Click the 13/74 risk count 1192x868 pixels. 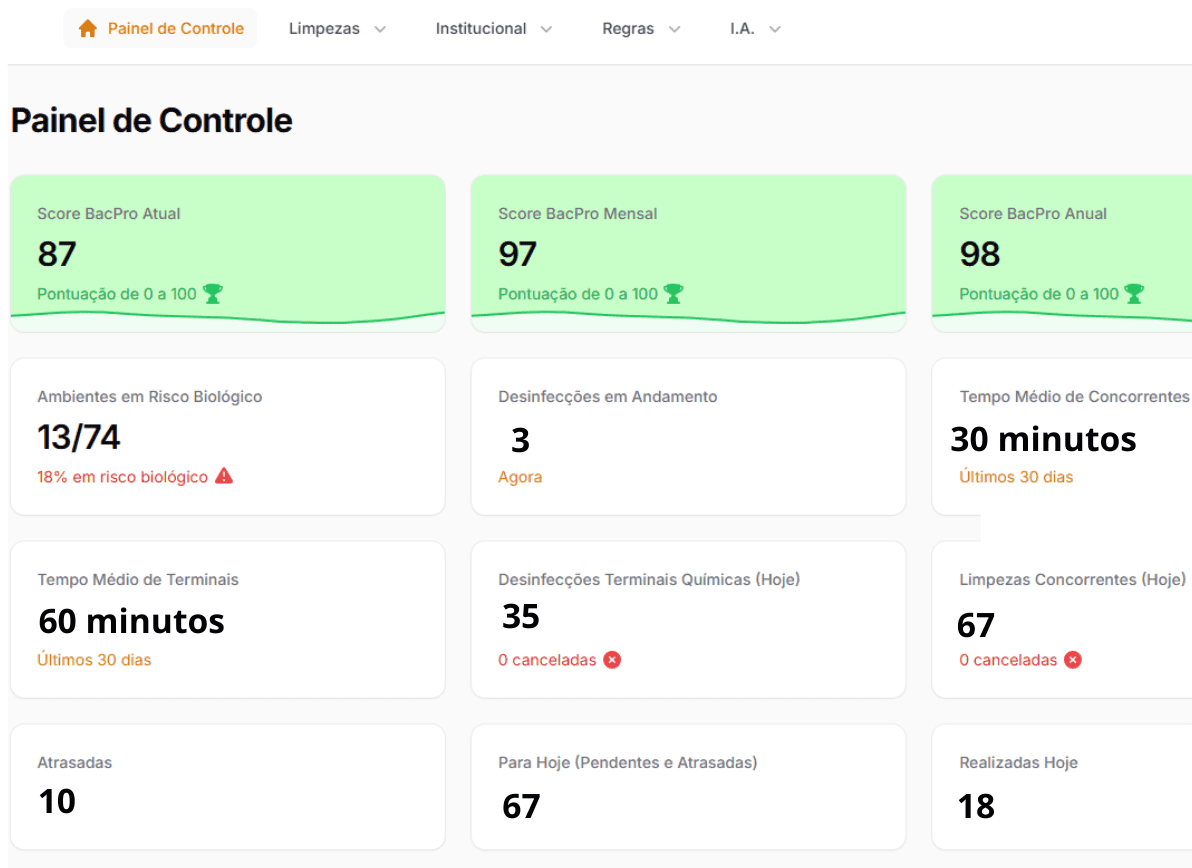tap(79, 437)
